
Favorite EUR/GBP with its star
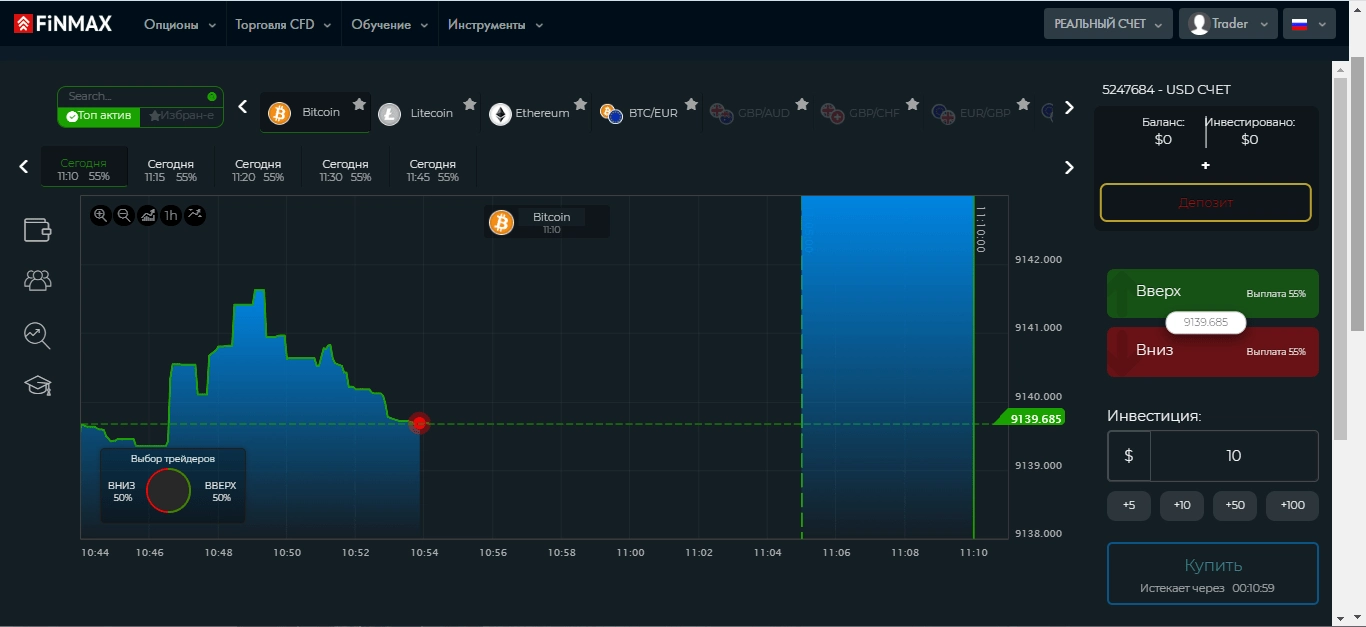1023,103
